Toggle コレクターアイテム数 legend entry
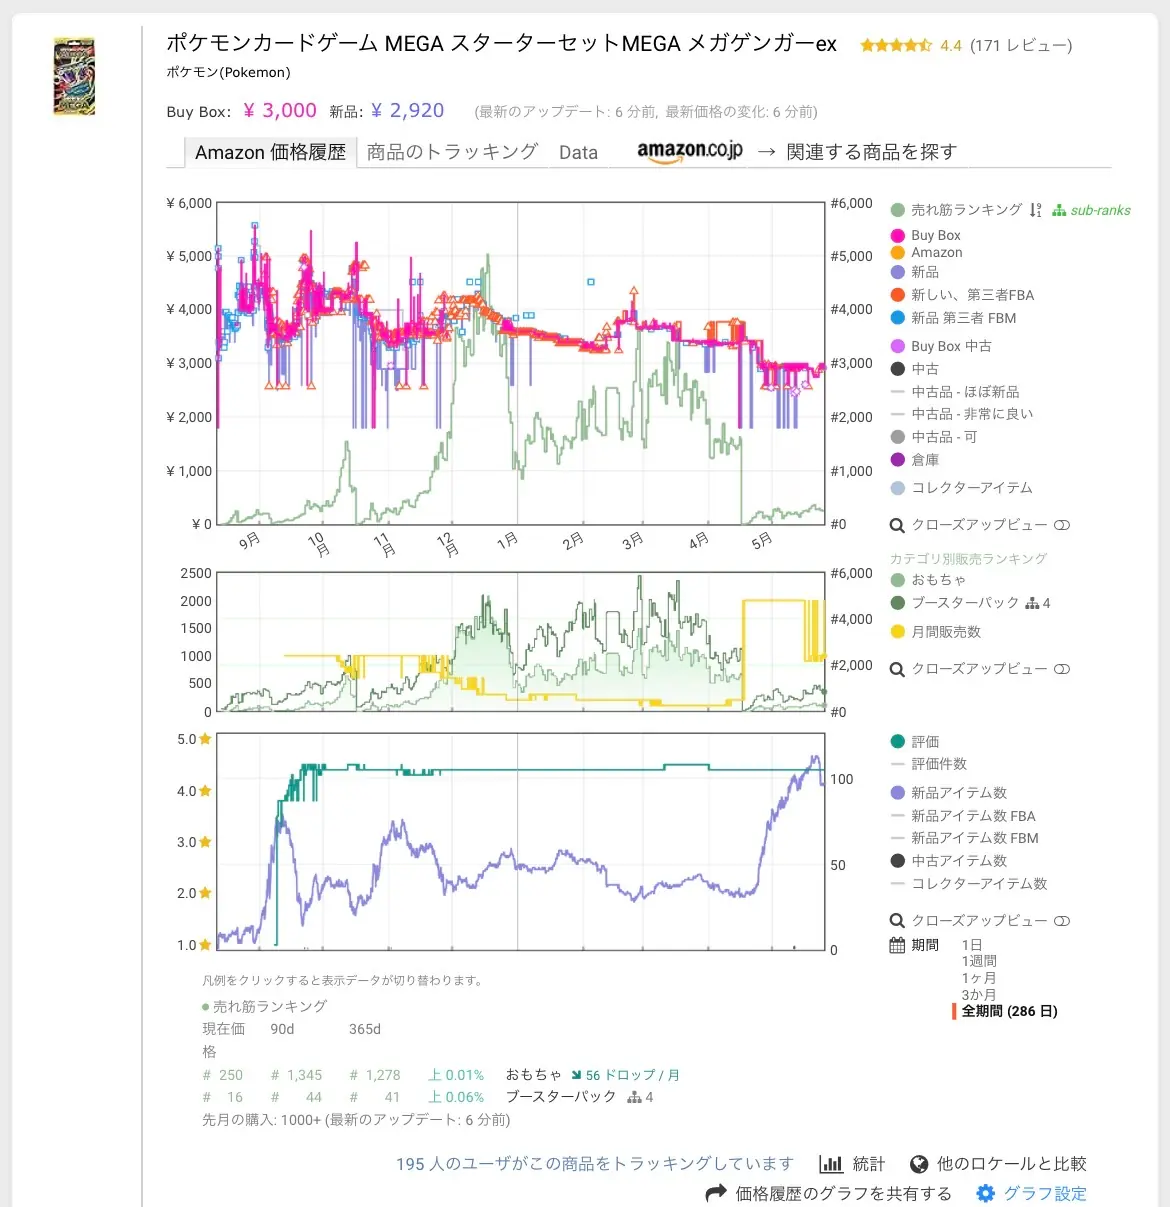 (968, 884)
